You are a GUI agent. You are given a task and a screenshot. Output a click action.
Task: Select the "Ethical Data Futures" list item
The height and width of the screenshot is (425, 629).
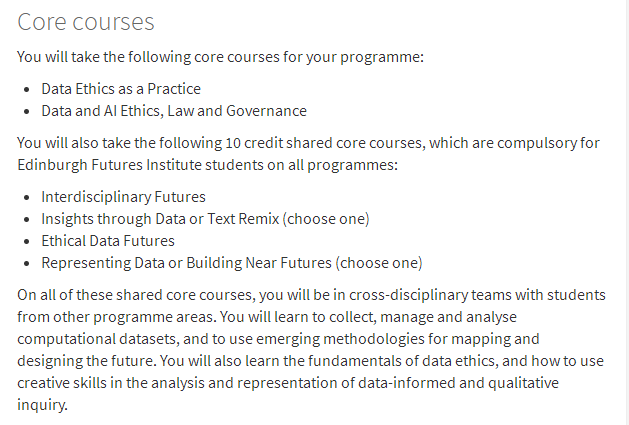click(108, 240)
